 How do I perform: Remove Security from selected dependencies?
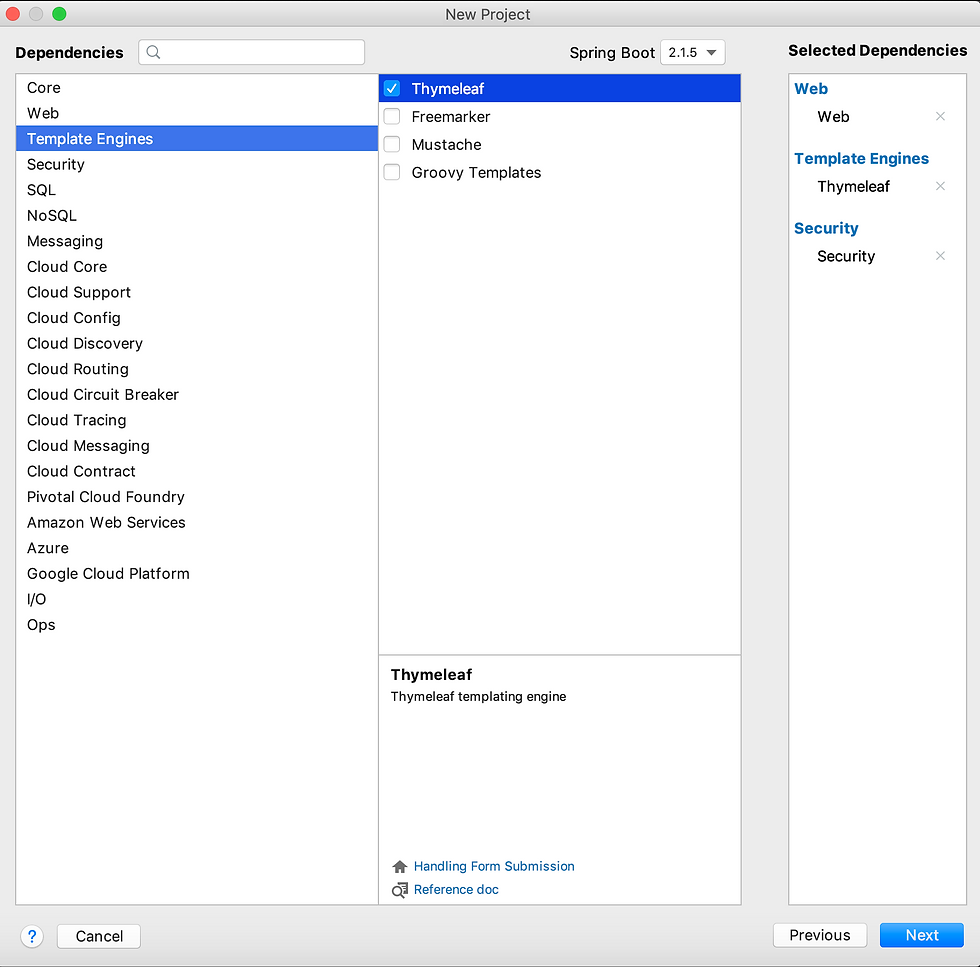tap(940, 256)
